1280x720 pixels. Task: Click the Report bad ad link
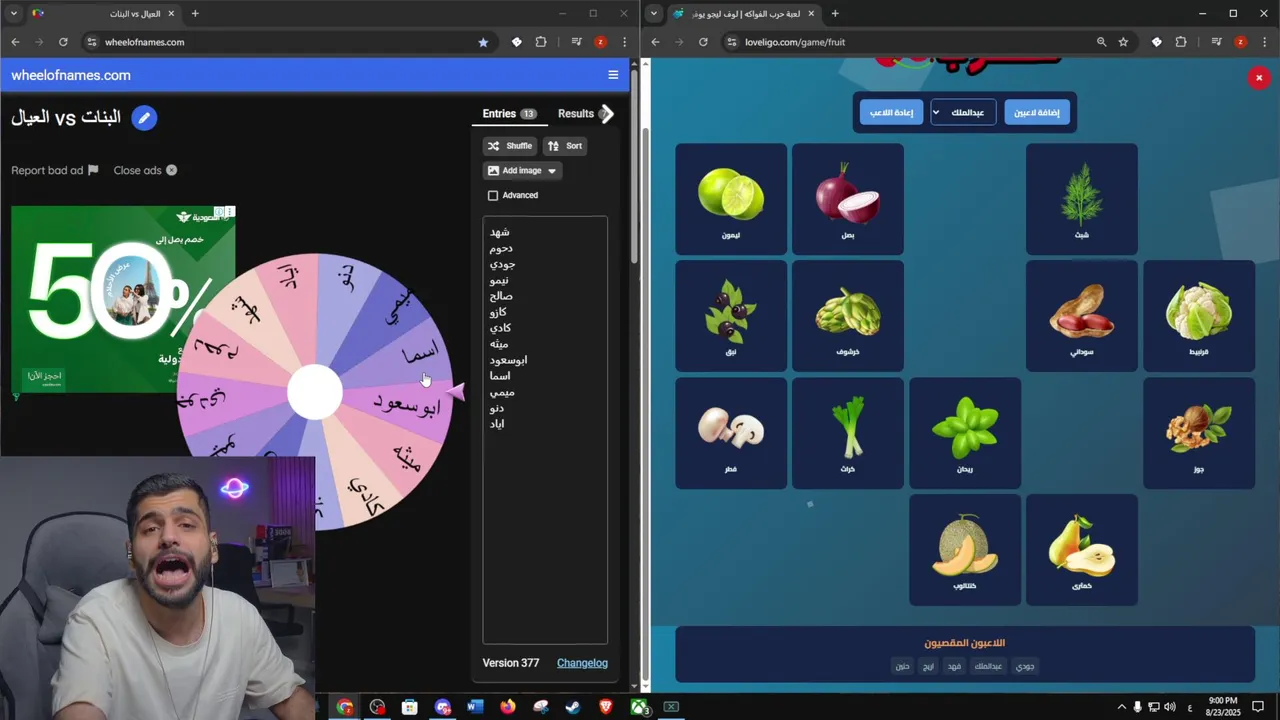(47, 170)
